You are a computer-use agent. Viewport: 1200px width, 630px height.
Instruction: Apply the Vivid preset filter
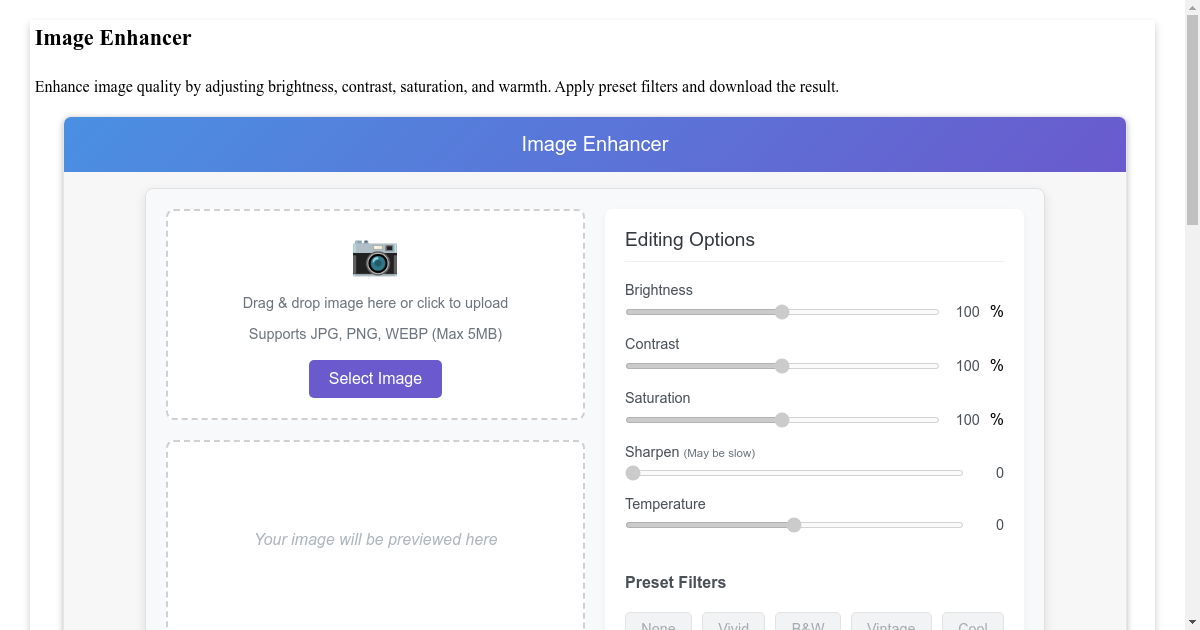[733, 624]
